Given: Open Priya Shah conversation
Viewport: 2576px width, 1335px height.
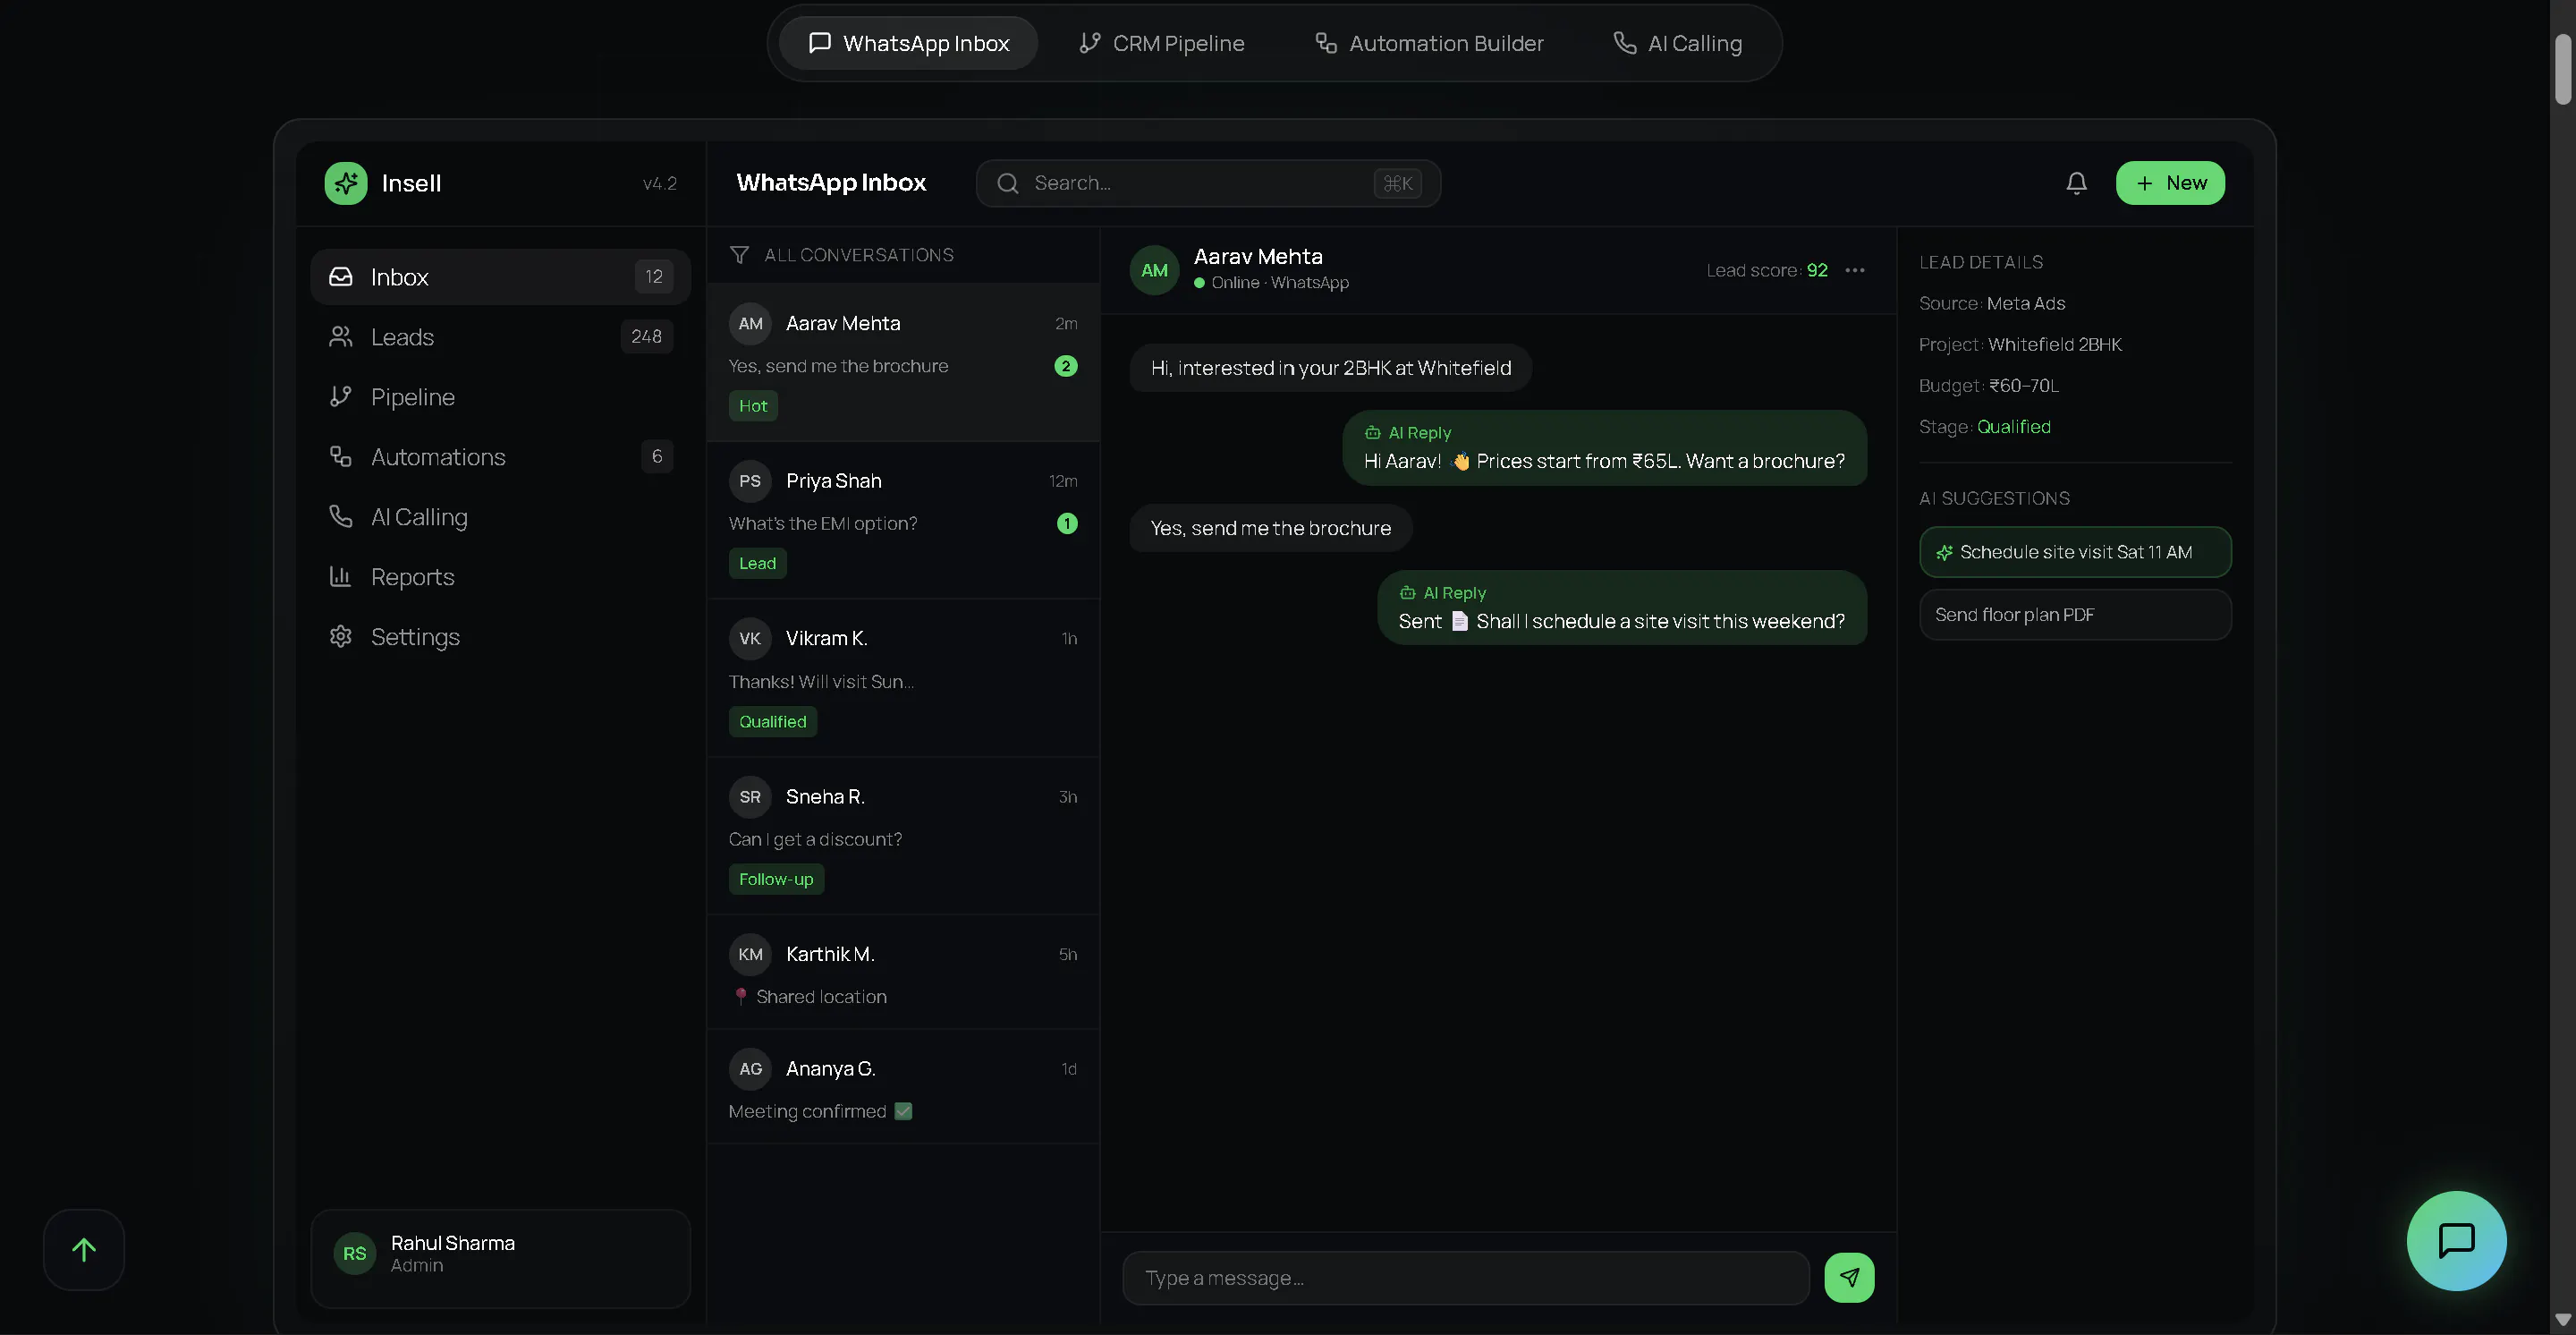Looking at the screenshot, I should coord(903,521).
